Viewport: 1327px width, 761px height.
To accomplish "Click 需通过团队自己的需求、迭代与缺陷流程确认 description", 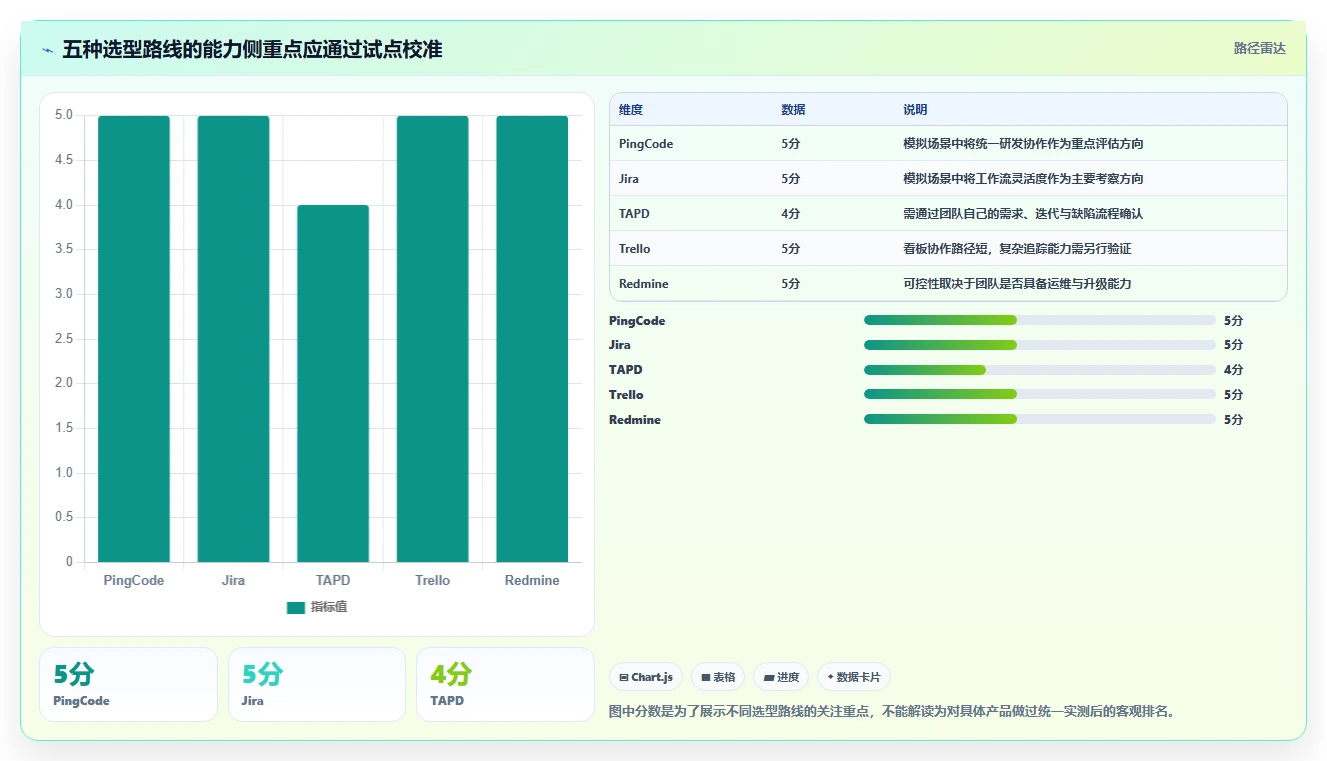I will tap(1023, 214).
